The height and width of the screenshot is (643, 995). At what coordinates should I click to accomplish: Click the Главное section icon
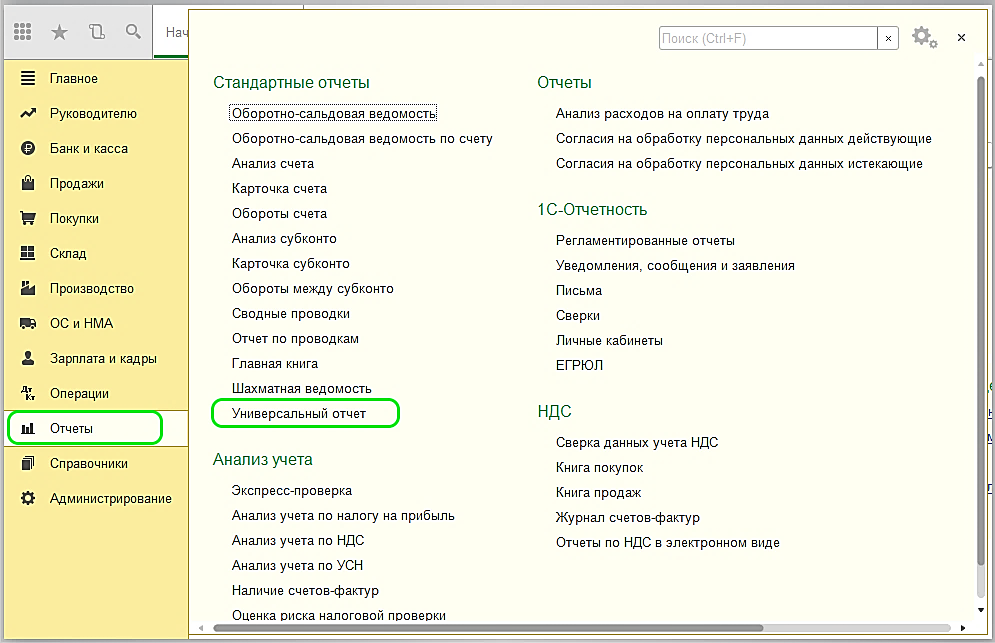(28, 78)
